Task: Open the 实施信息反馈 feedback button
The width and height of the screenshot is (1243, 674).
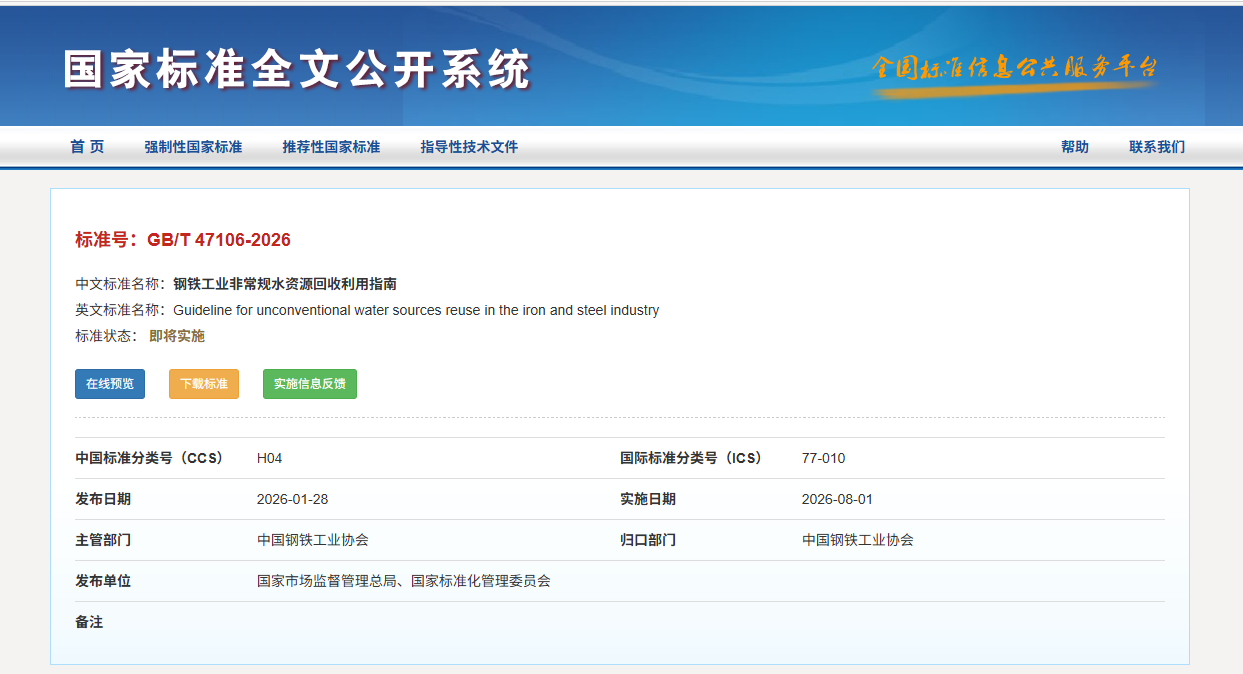Action: (x=310, y=384)
